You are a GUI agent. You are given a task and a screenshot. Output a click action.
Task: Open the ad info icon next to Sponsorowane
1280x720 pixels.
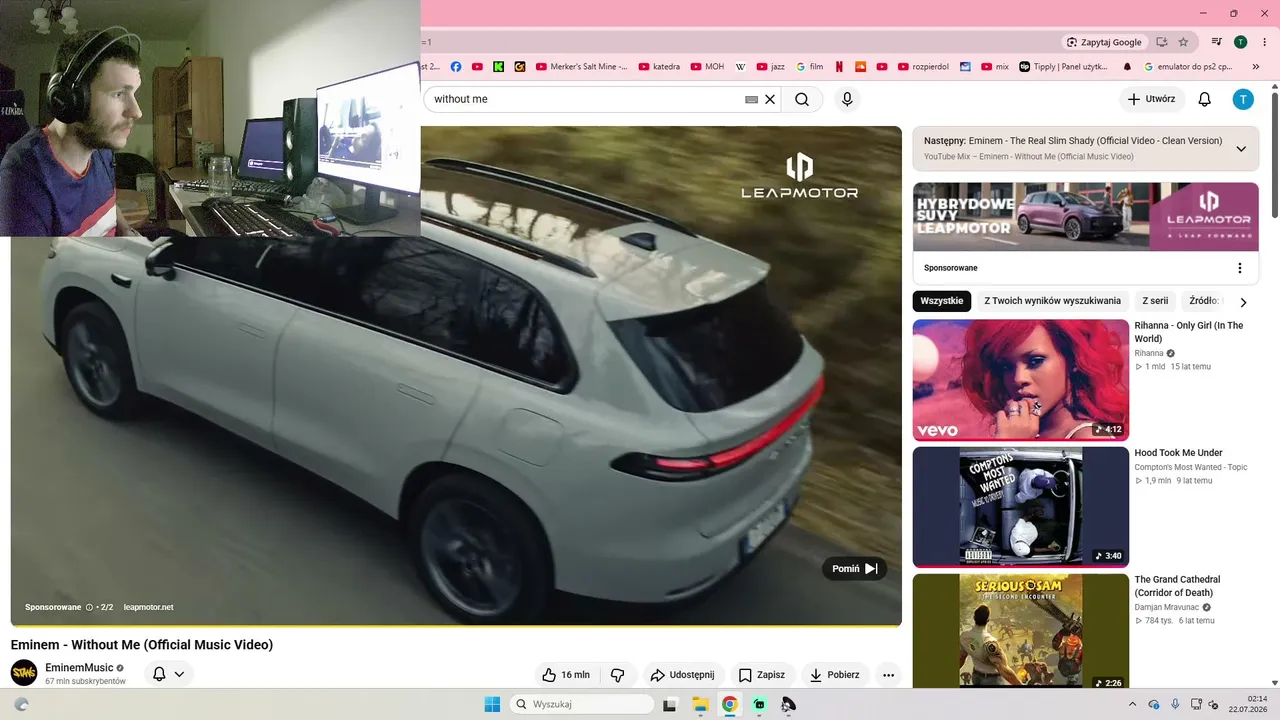pyautogui.click(x=89, y=607)
